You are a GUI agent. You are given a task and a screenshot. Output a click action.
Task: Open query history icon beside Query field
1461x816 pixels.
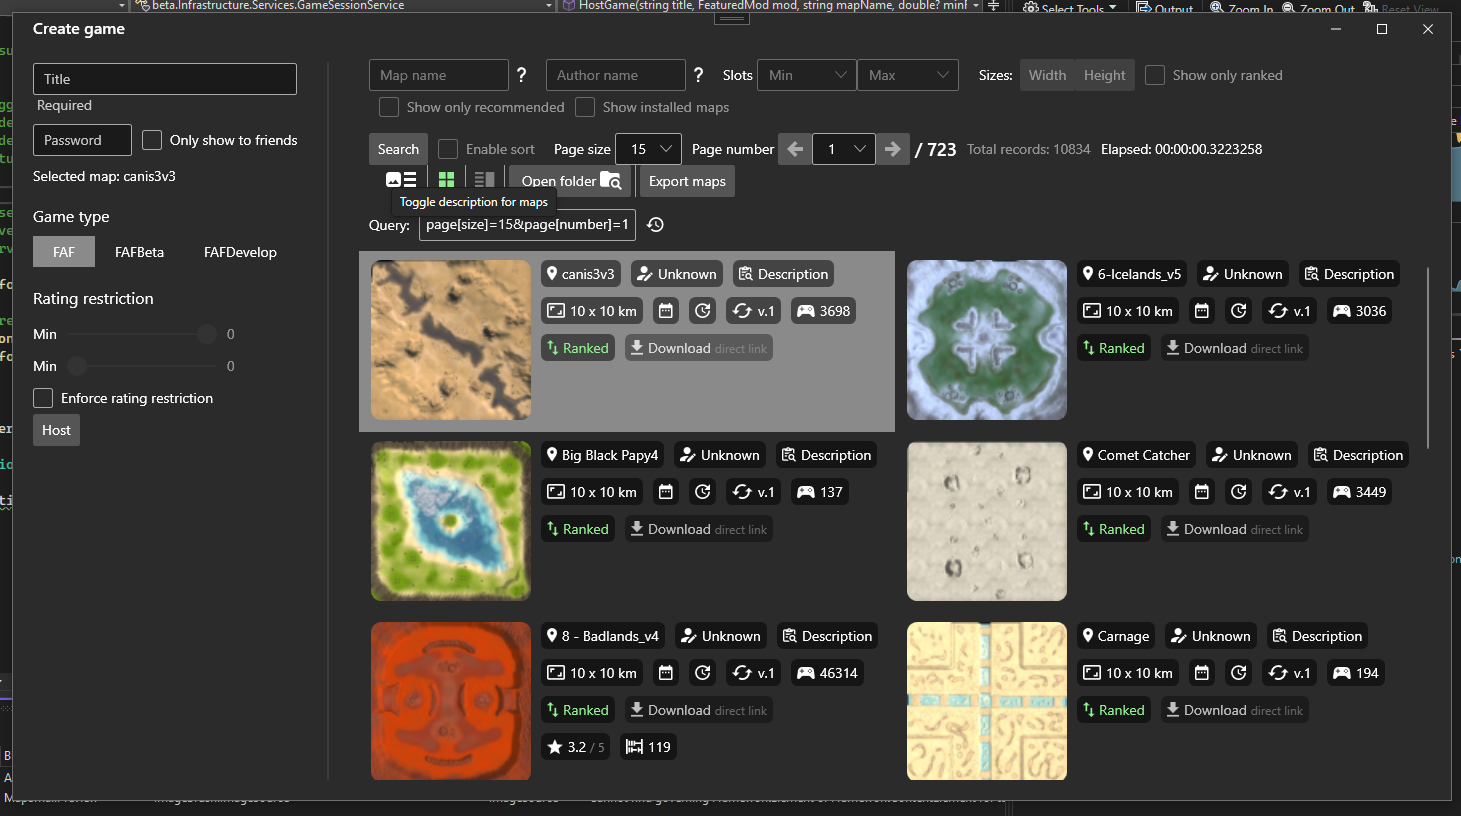pyautogui.click(x=655, y=225)
